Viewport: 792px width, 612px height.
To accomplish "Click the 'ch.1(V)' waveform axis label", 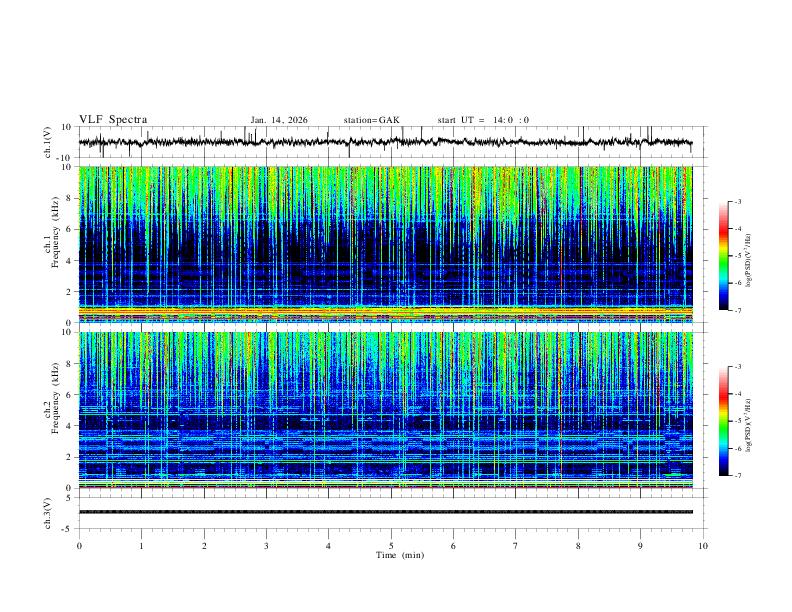I will 48,142.
